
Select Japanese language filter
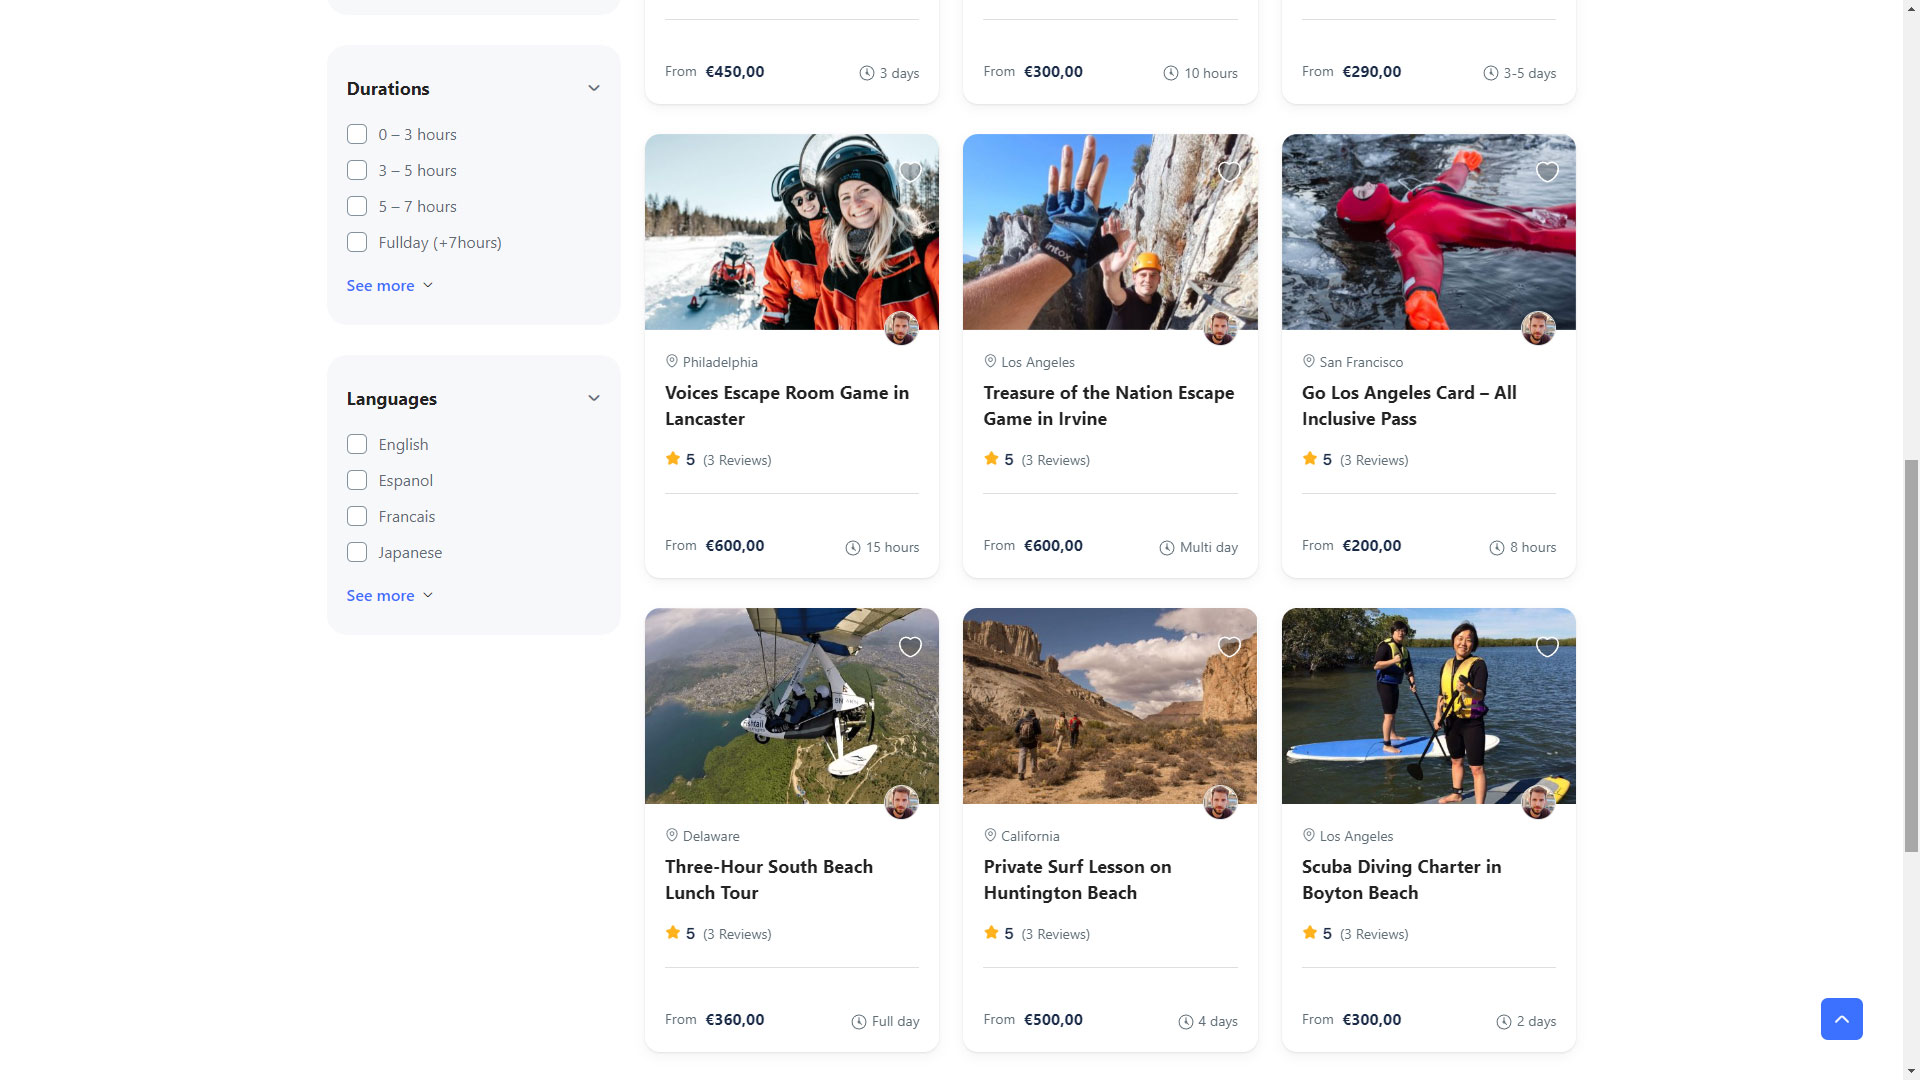pos(357,552)
